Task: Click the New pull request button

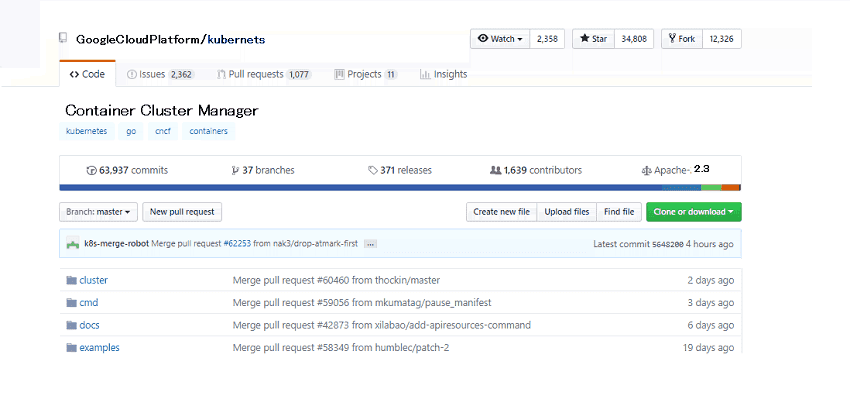Action: pyautogui.click(x=182, y=212)
